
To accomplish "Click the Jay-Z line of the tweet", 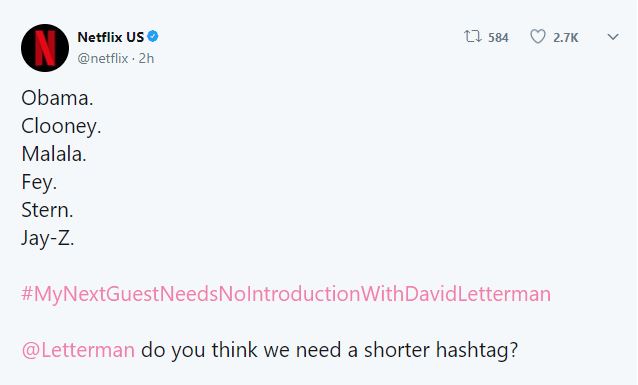I will [x=48, y=238].
